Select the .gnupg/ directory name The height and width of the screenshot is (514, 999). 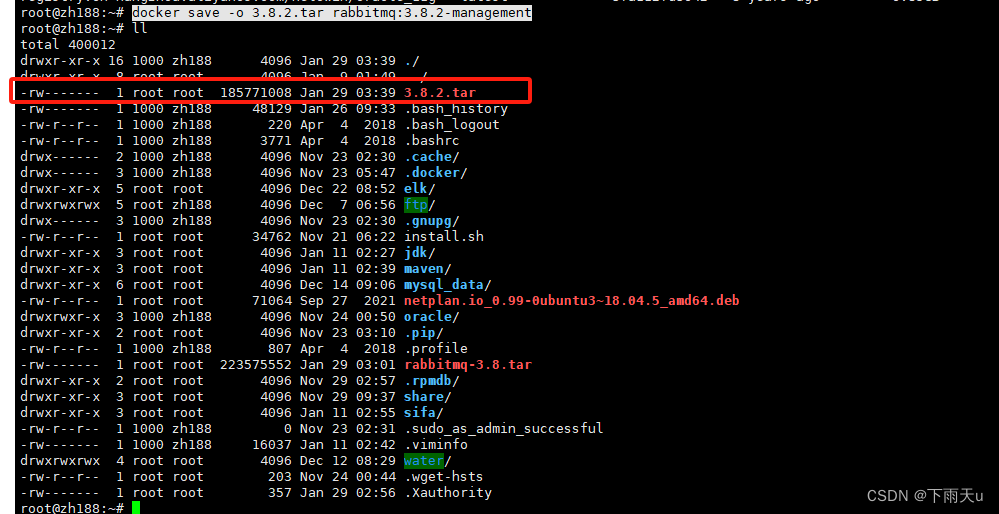click(431, 221)
